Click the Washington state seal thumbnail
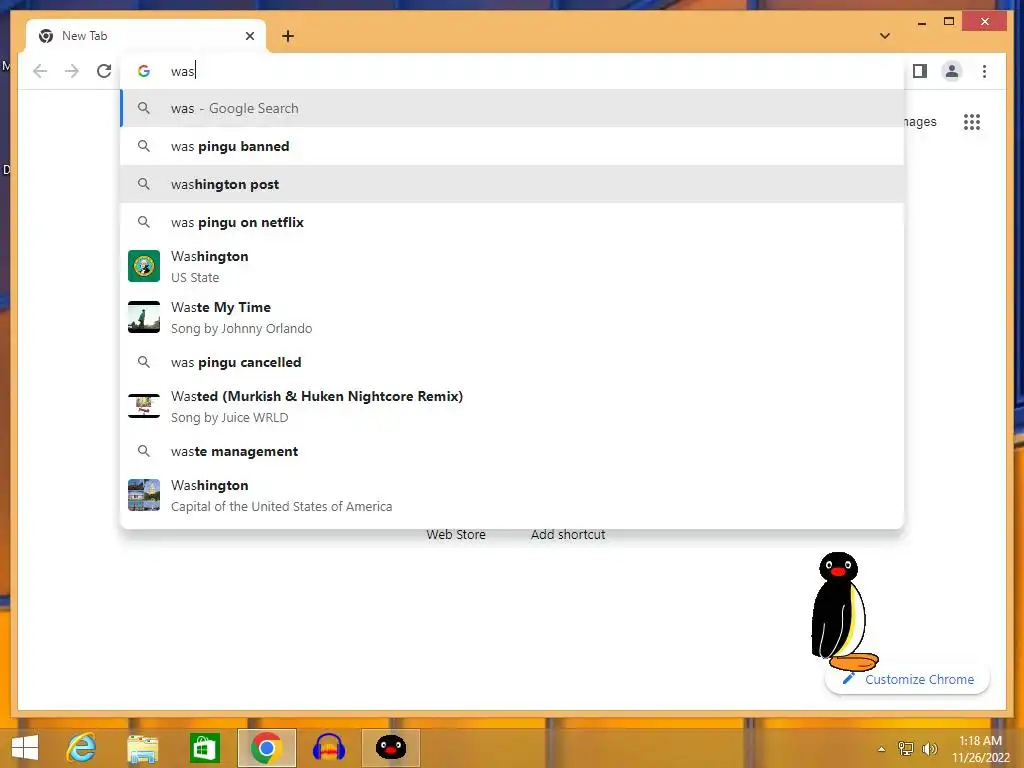Screen dimensions: 1024x768 click(144, 266)
